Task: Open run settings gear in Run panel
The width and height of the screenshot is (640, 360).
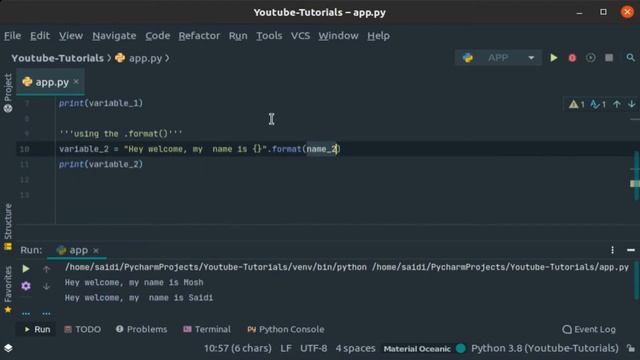Action: 26,286
